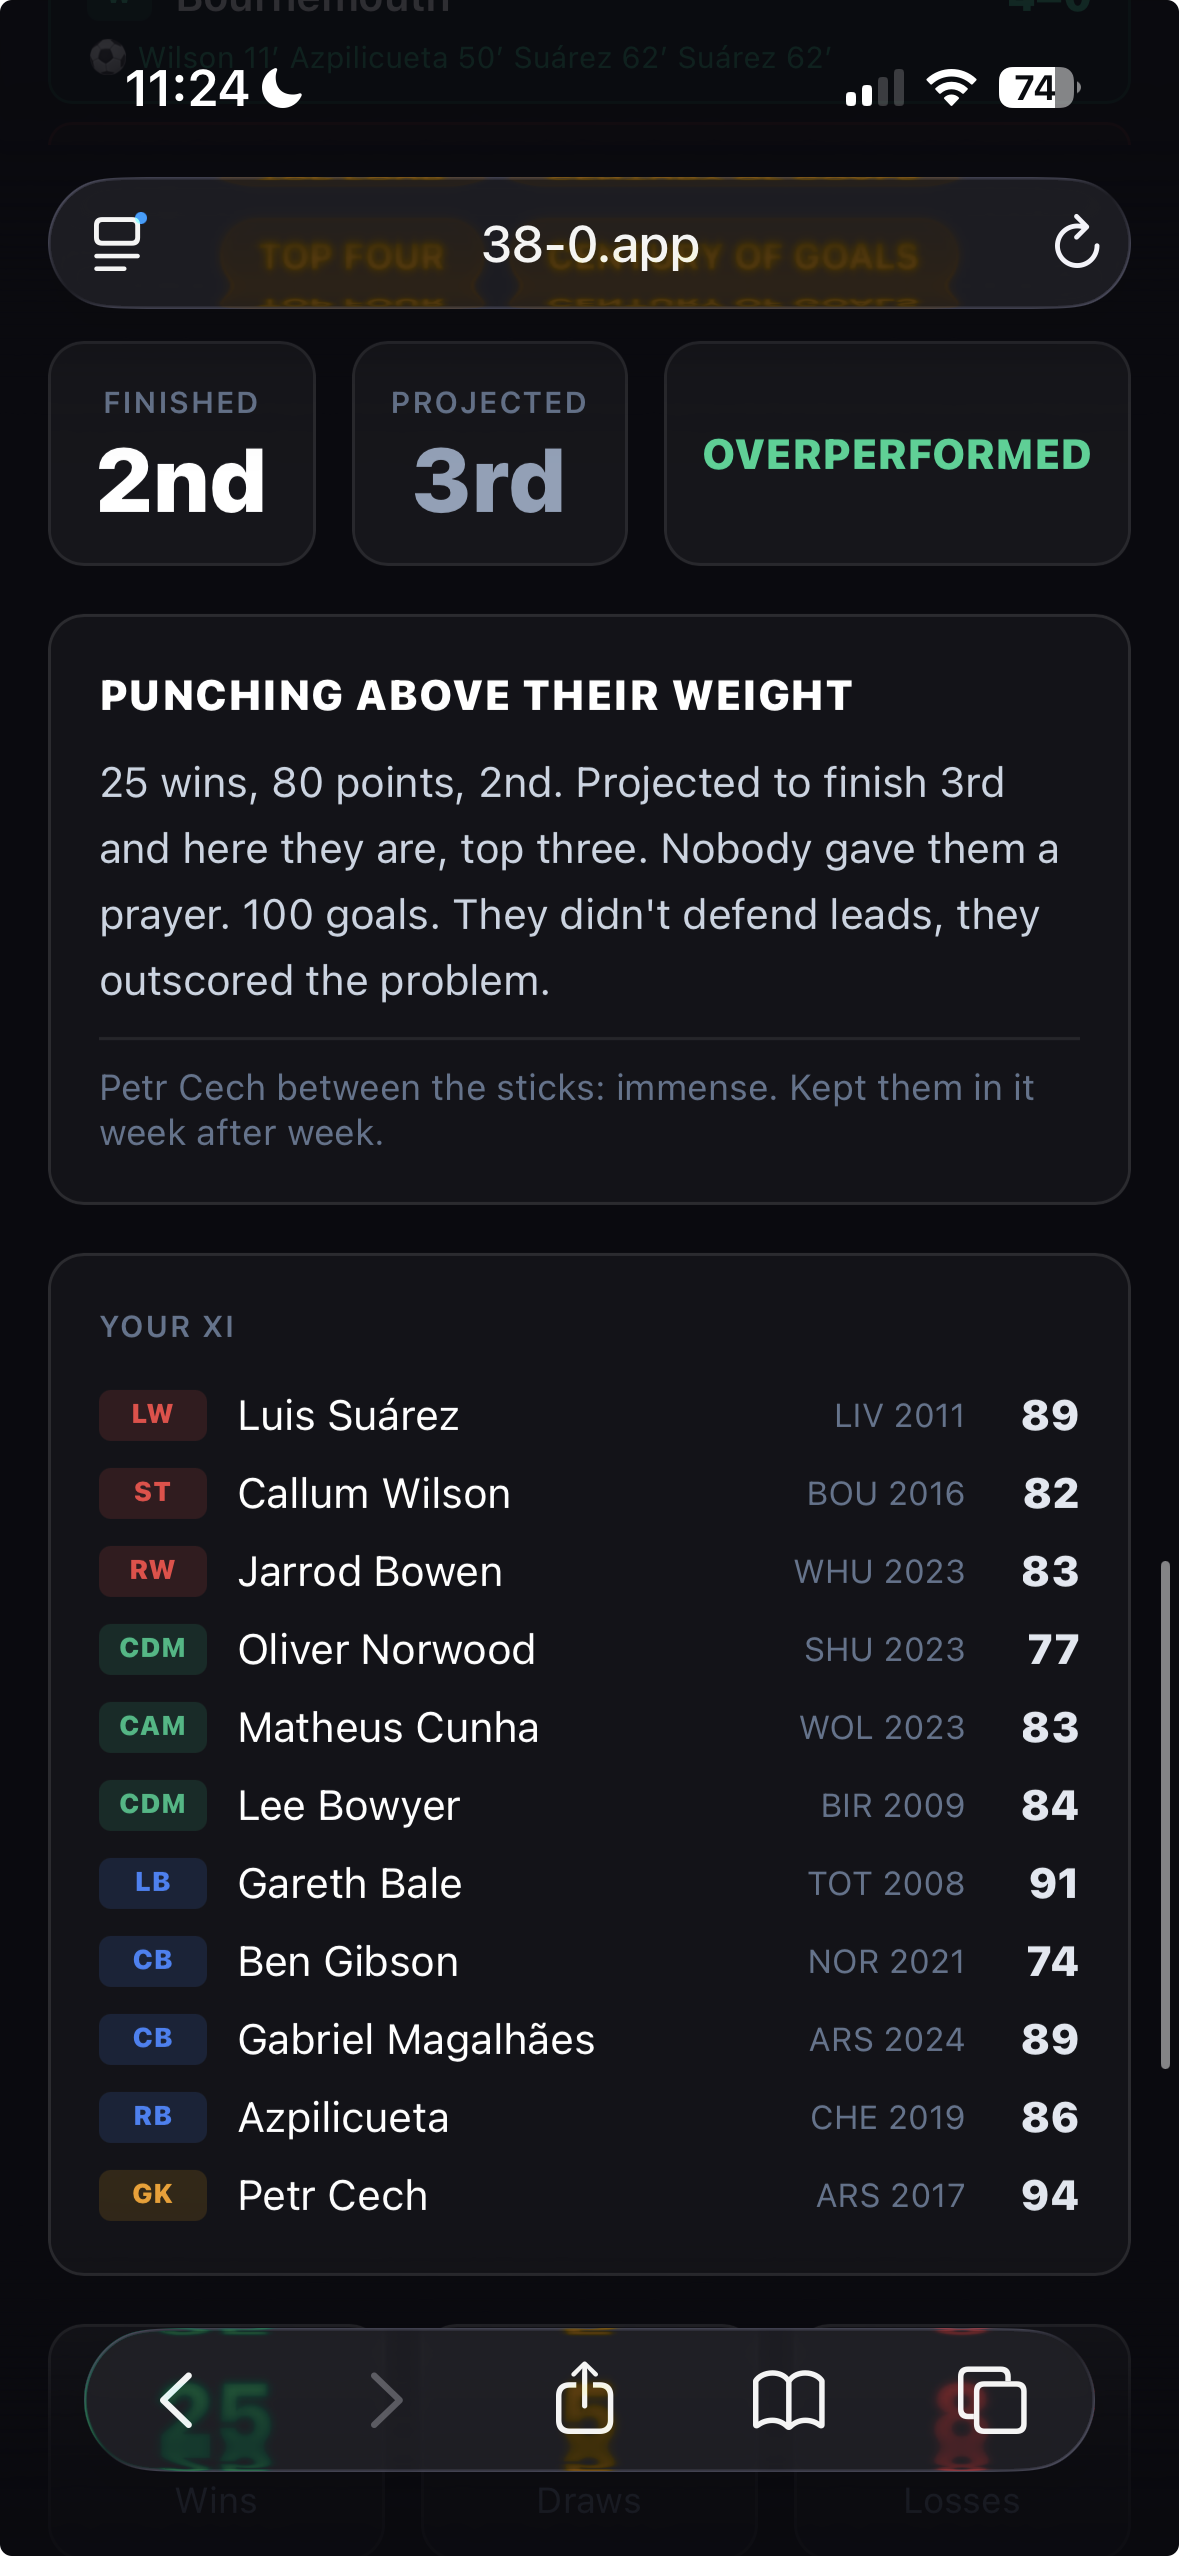Open the tab overview icon in address bar

(x=118, y=243)
